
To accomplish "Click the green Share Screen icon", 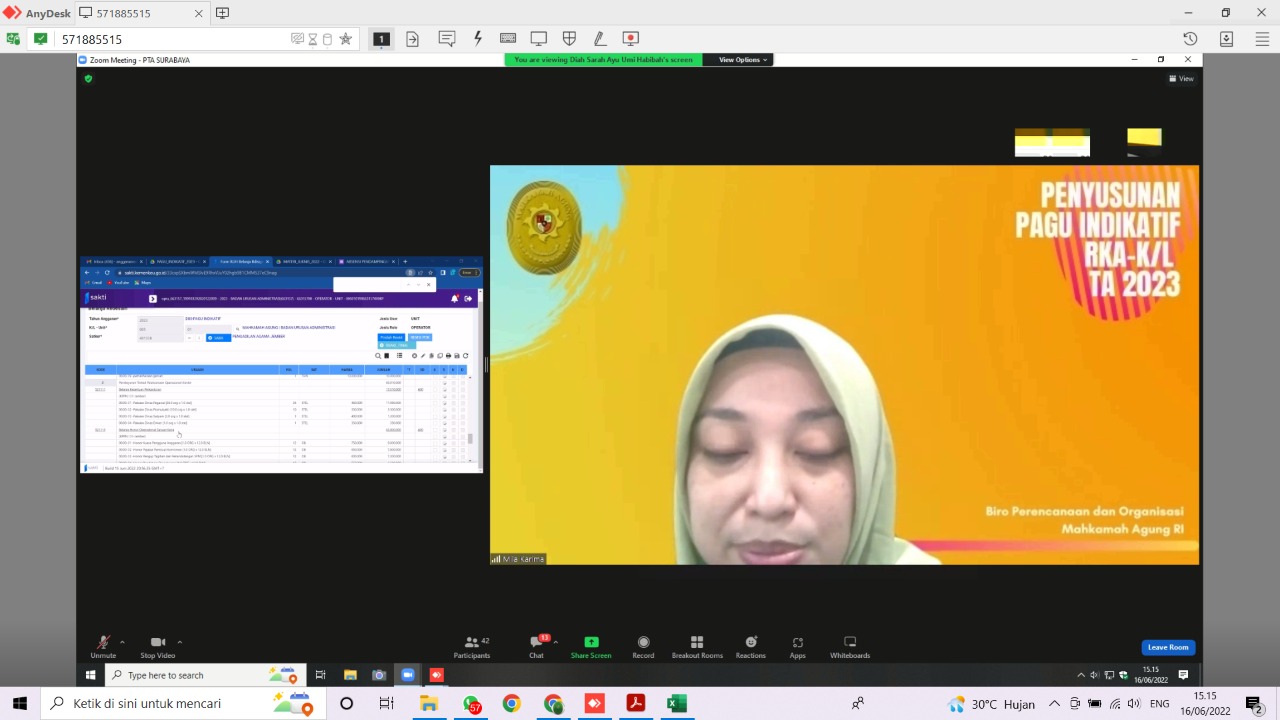I will [x=591, y=643].
